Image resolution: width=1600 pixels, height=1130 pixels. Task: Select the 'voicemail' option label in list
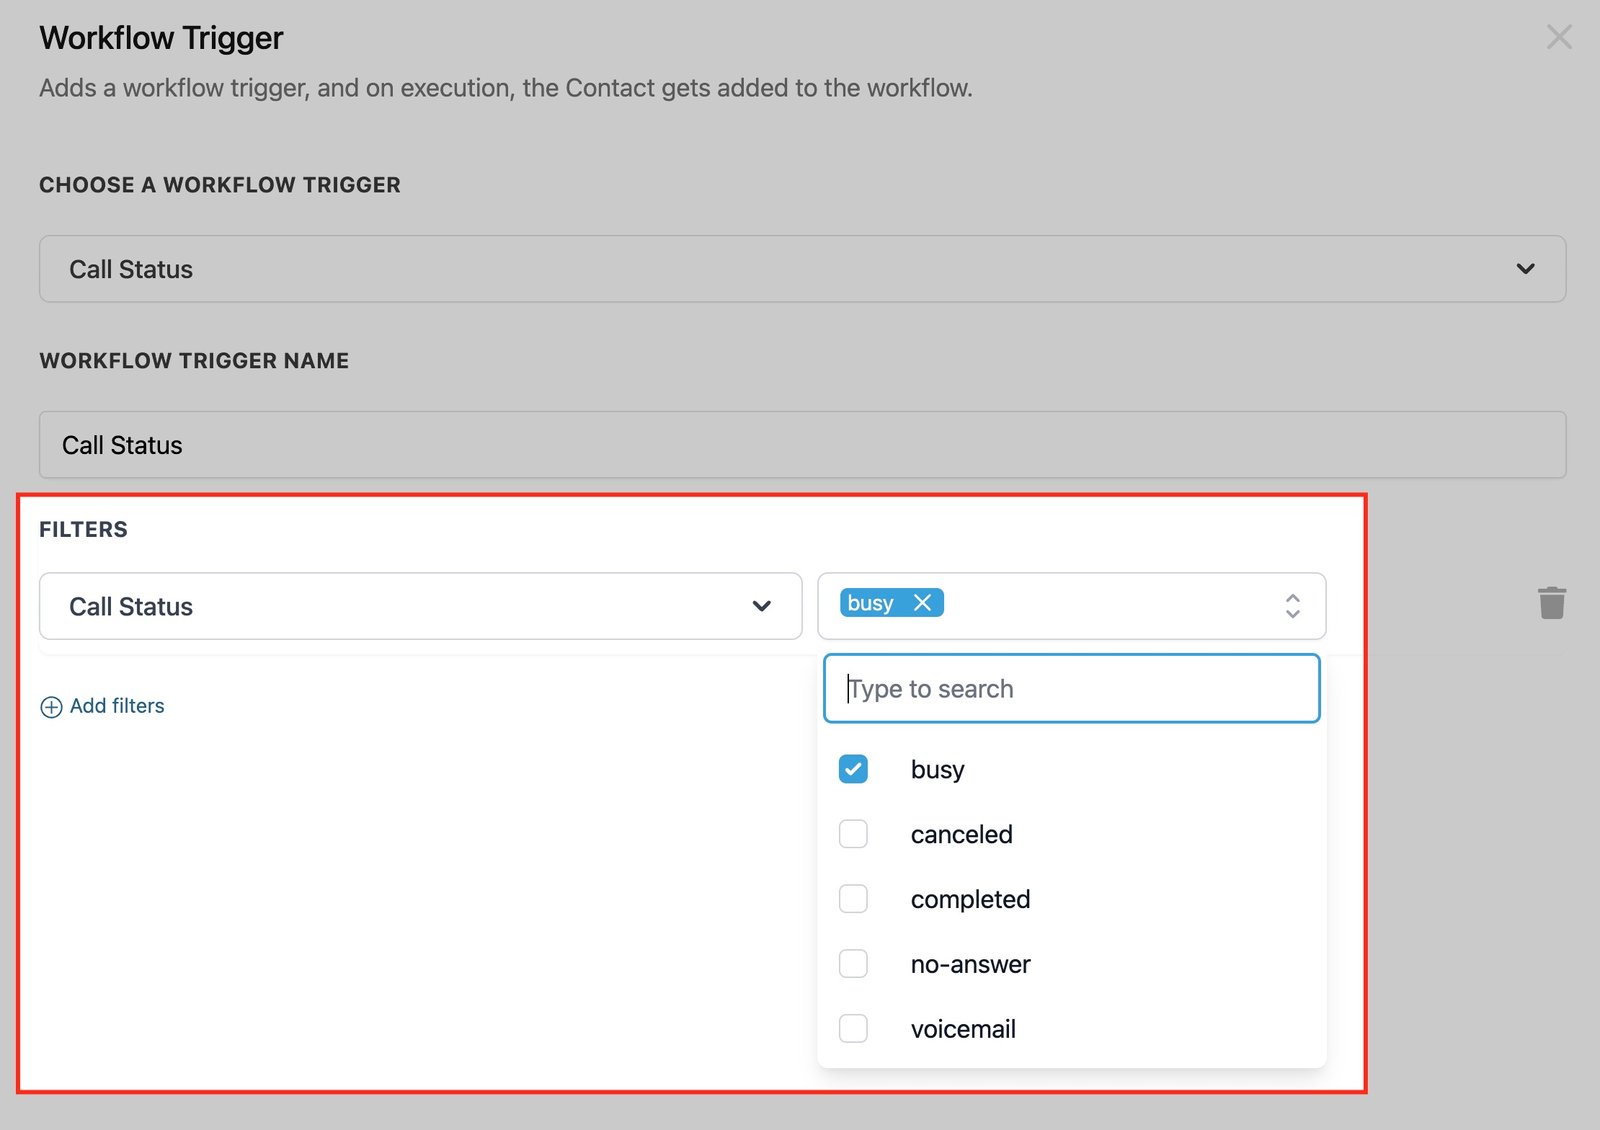pos(962,1029)
